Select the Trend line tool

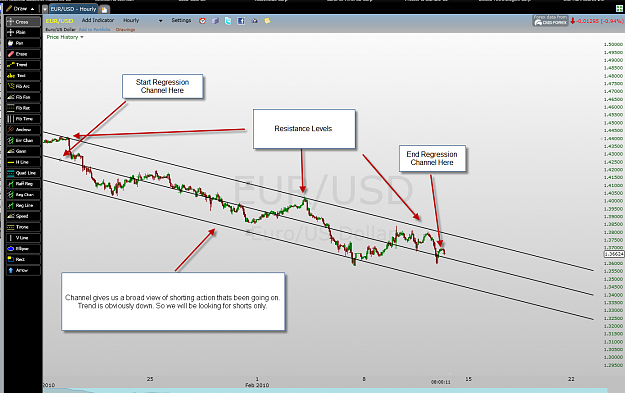23,65
